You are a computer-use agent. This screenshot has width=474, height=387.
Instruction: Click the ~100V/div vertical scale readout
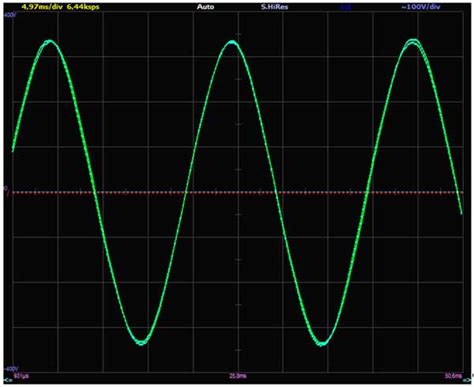(421, 7)
